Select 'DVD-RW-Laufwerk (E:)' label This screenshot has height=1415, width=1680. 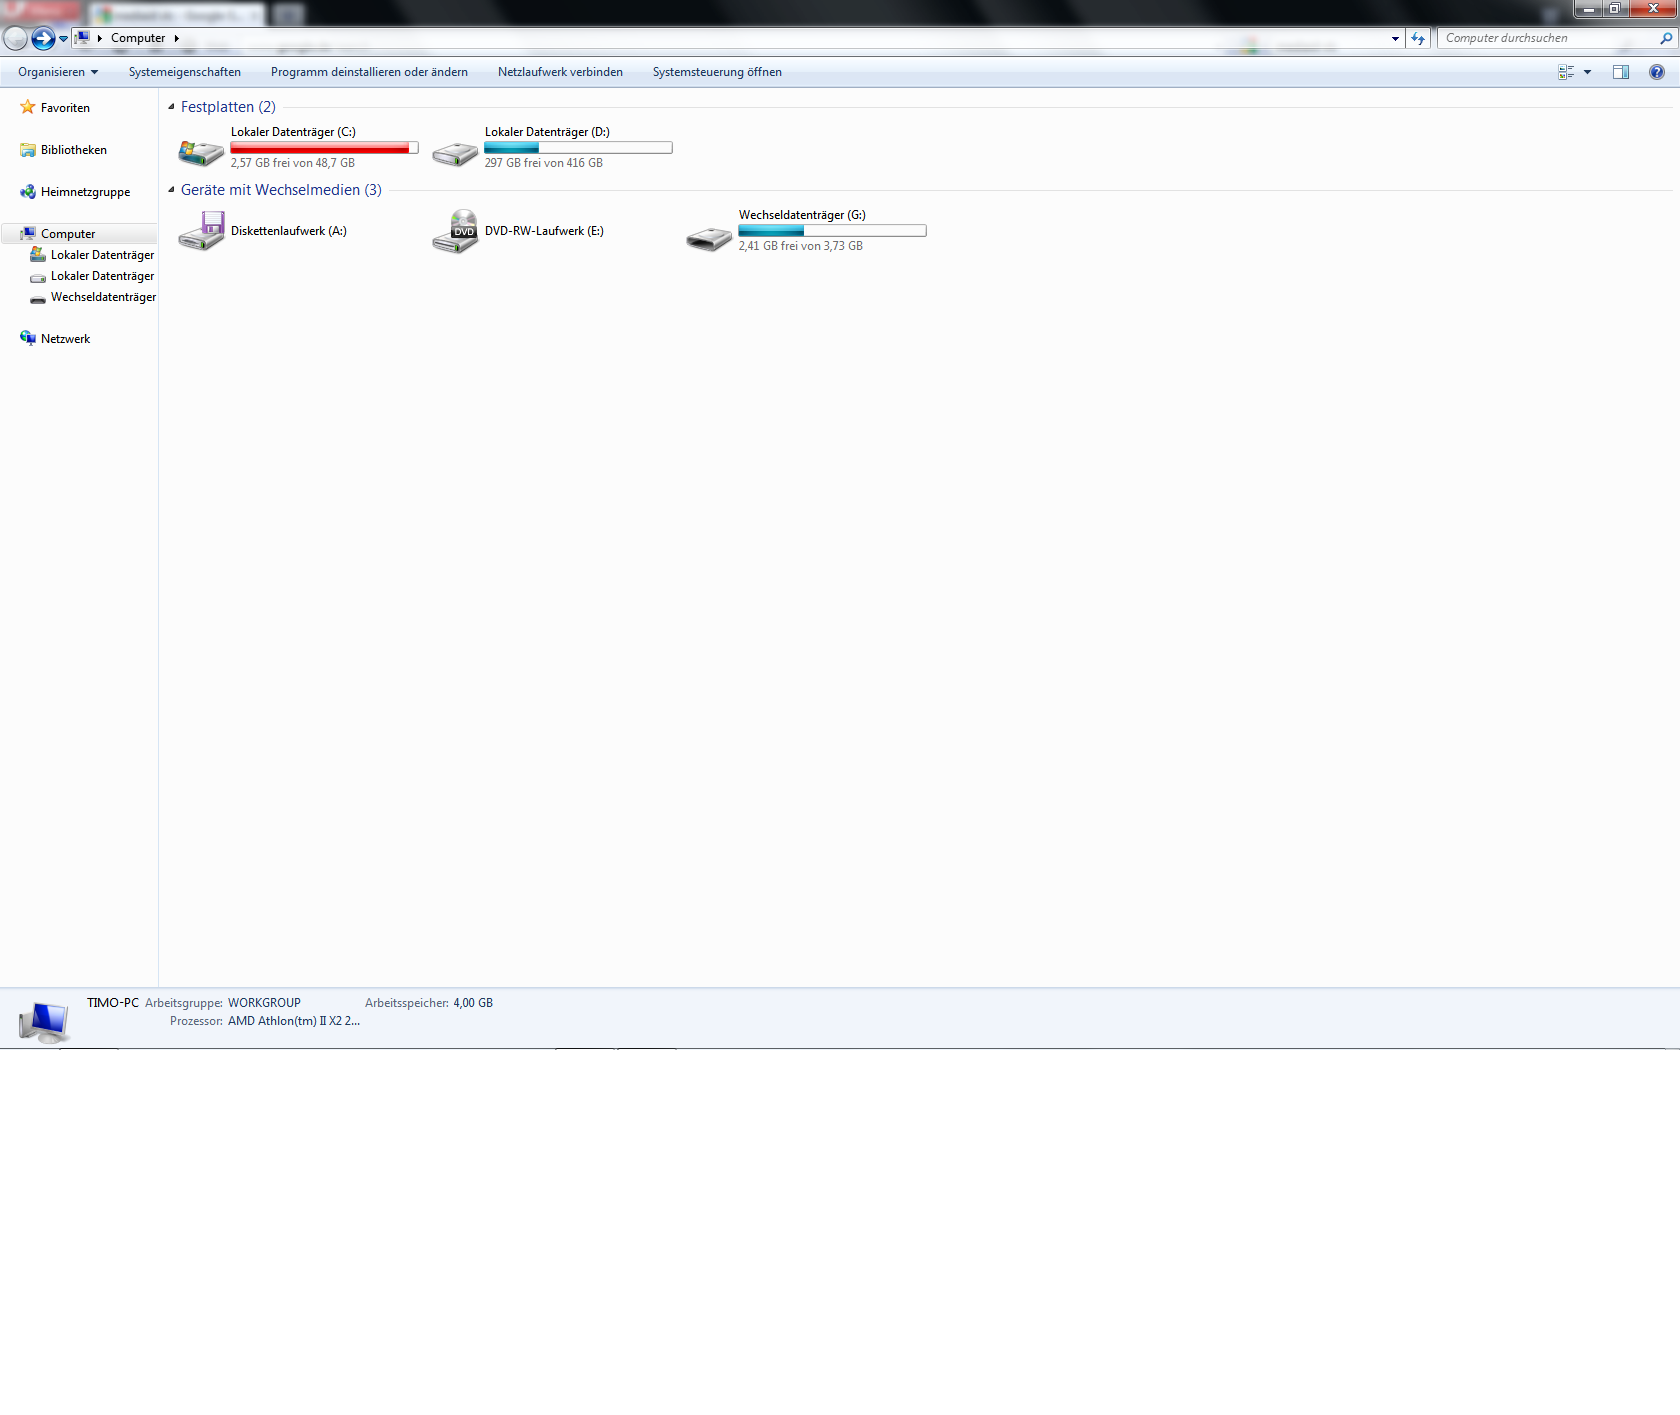(x=544, y=231)
